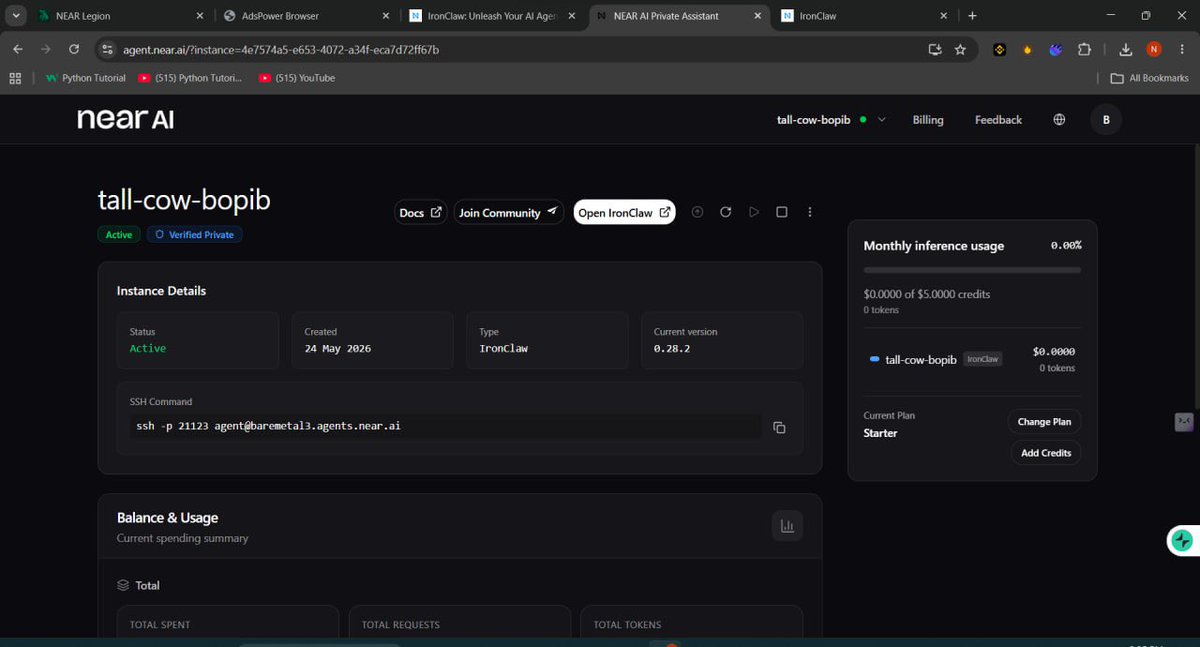The image size is (1200, 647).
Task: Switch to IronClaw: Unleash Your AI Agent tab
Action: 495,16
